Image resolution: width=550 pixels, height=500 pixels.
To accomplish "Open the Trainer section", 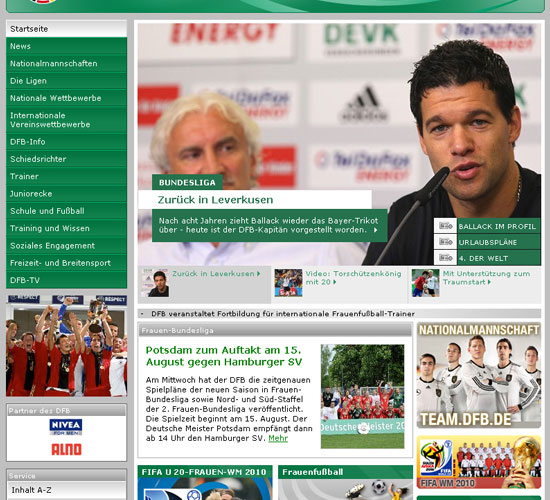I will pos(66,176).
